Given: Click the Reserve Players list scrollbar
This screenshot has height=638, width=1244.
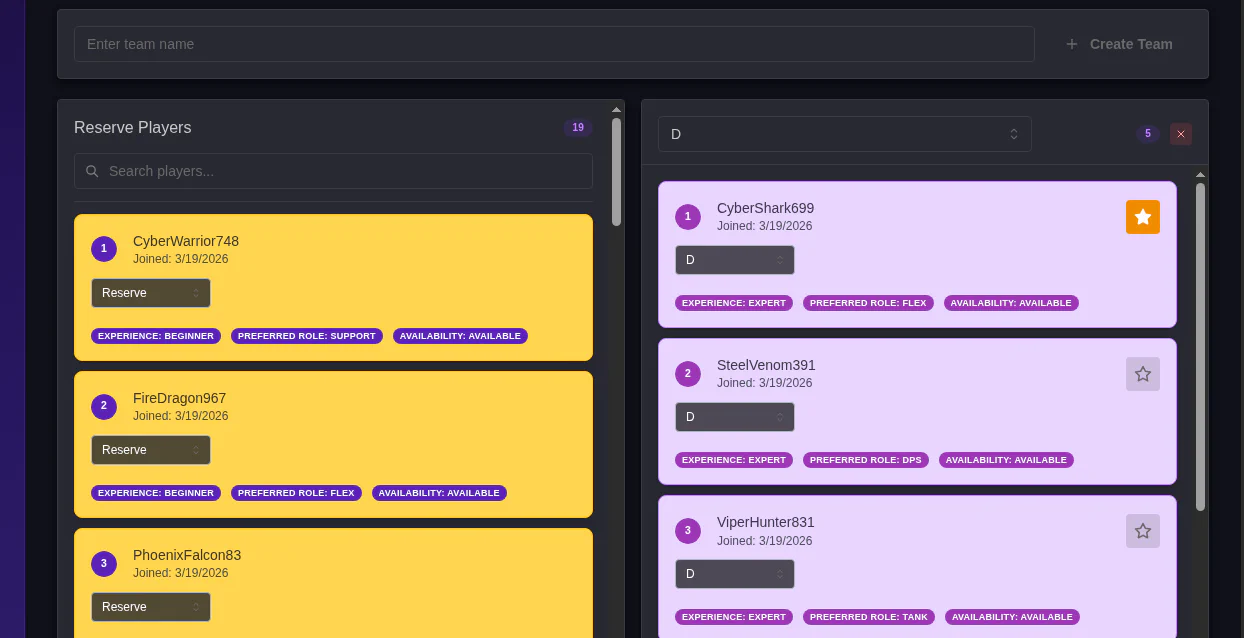Looking at the screenshot, I should pyautogui.click(x=616, y=172).
